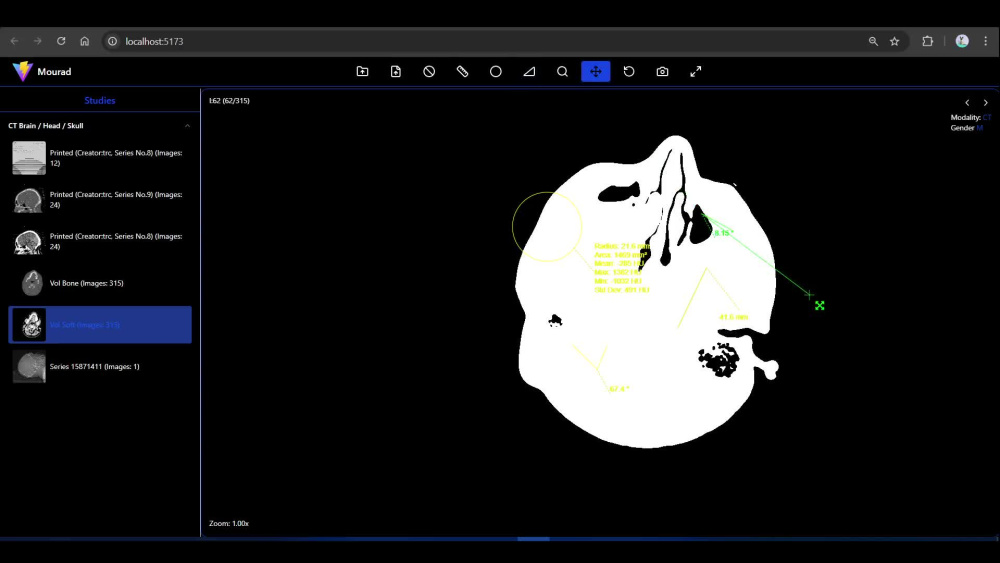Viewport: 1000px width, 563px height.
Task: Click the Gender label
Action: (962, 128)
